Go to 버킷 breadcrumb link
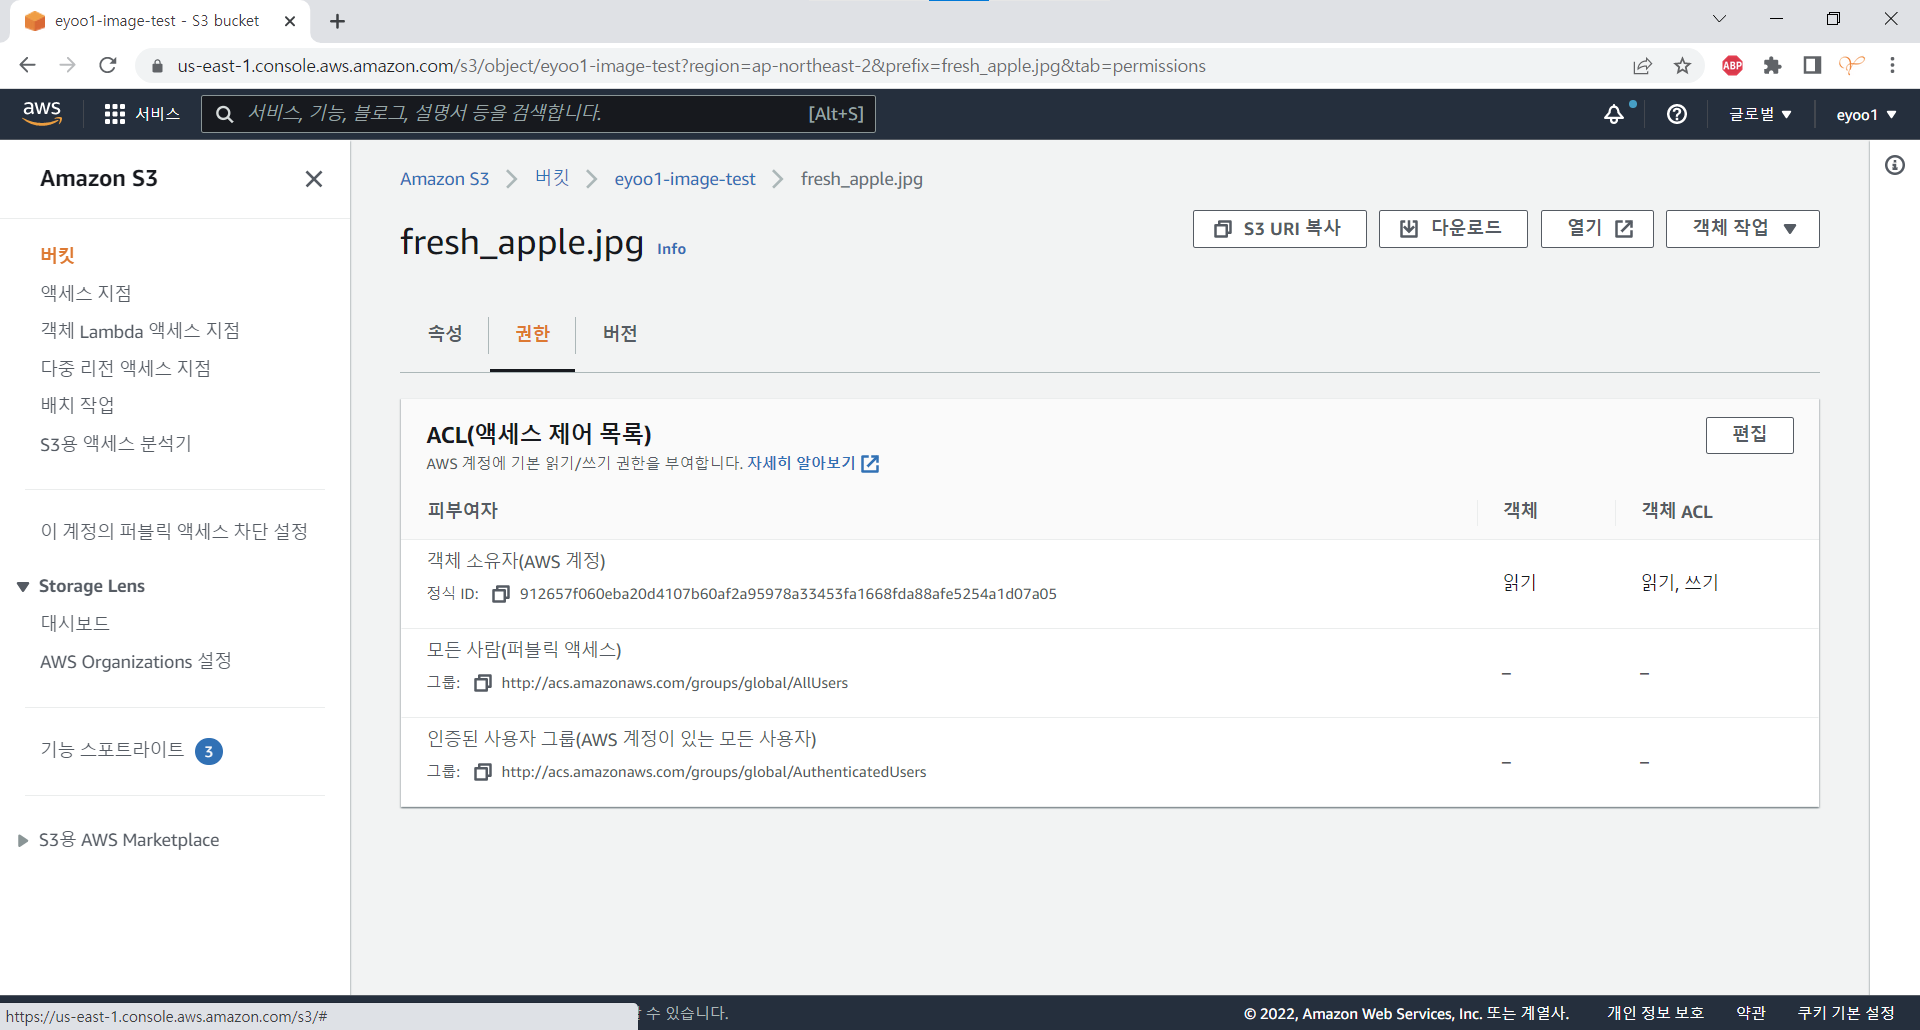The height and width of the screenshot is (1030, 1920). coord(552,179)
